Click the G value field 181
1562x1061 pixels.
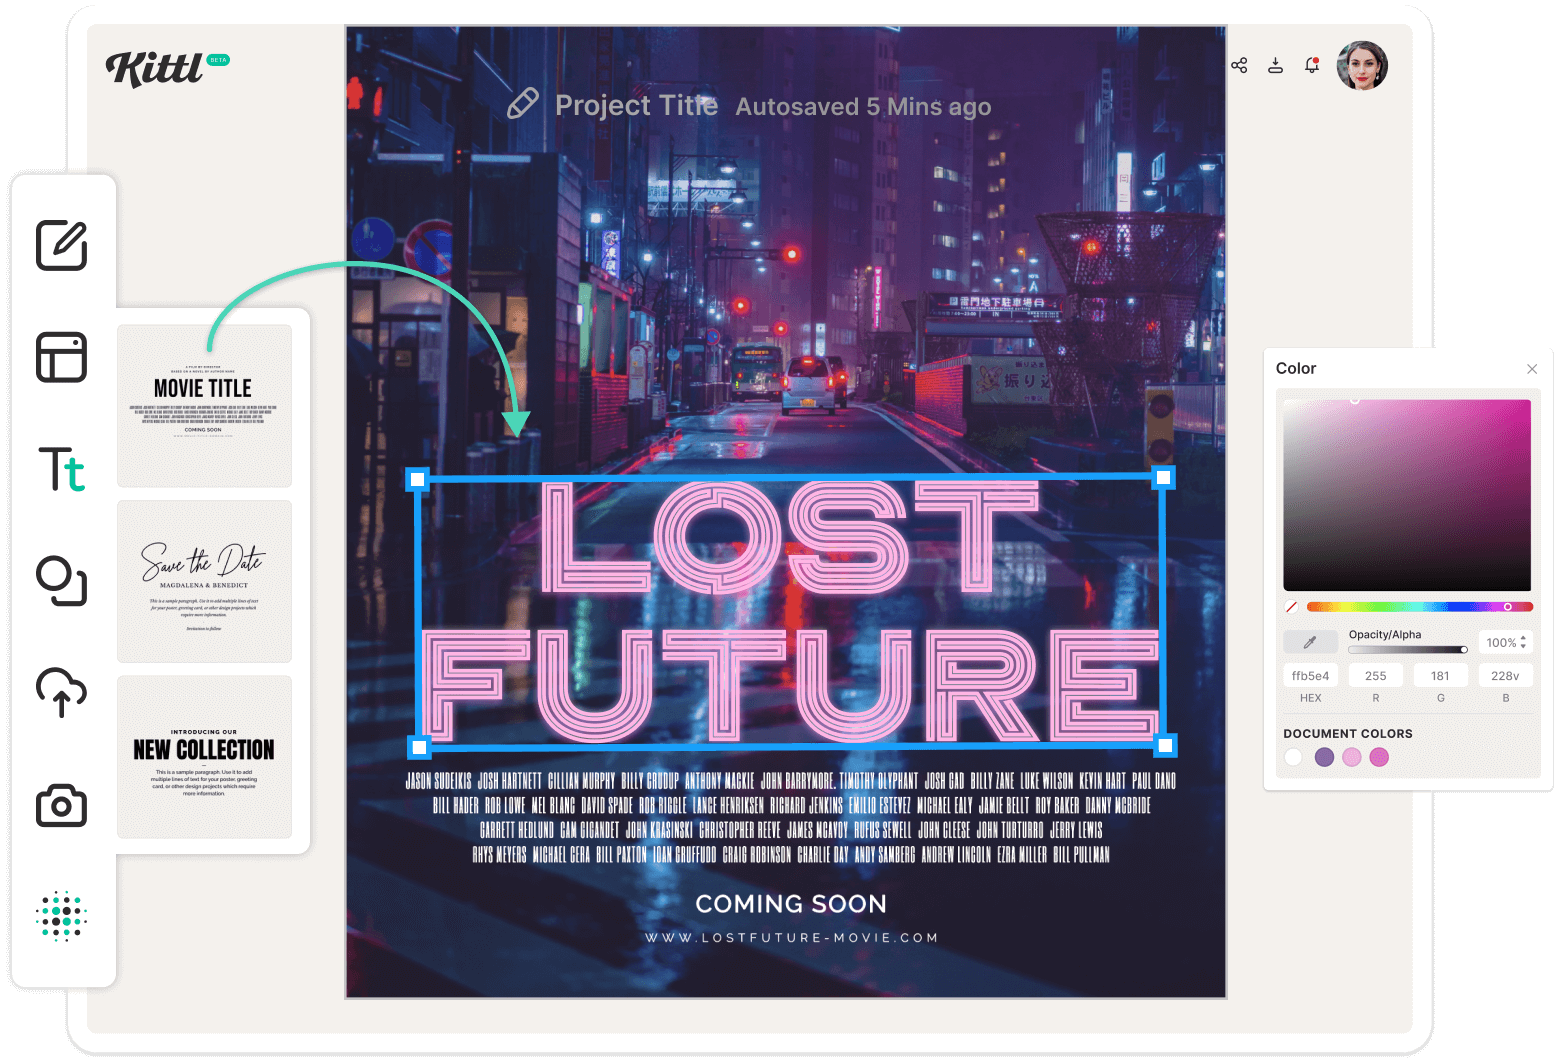(x=1440, y=676)
